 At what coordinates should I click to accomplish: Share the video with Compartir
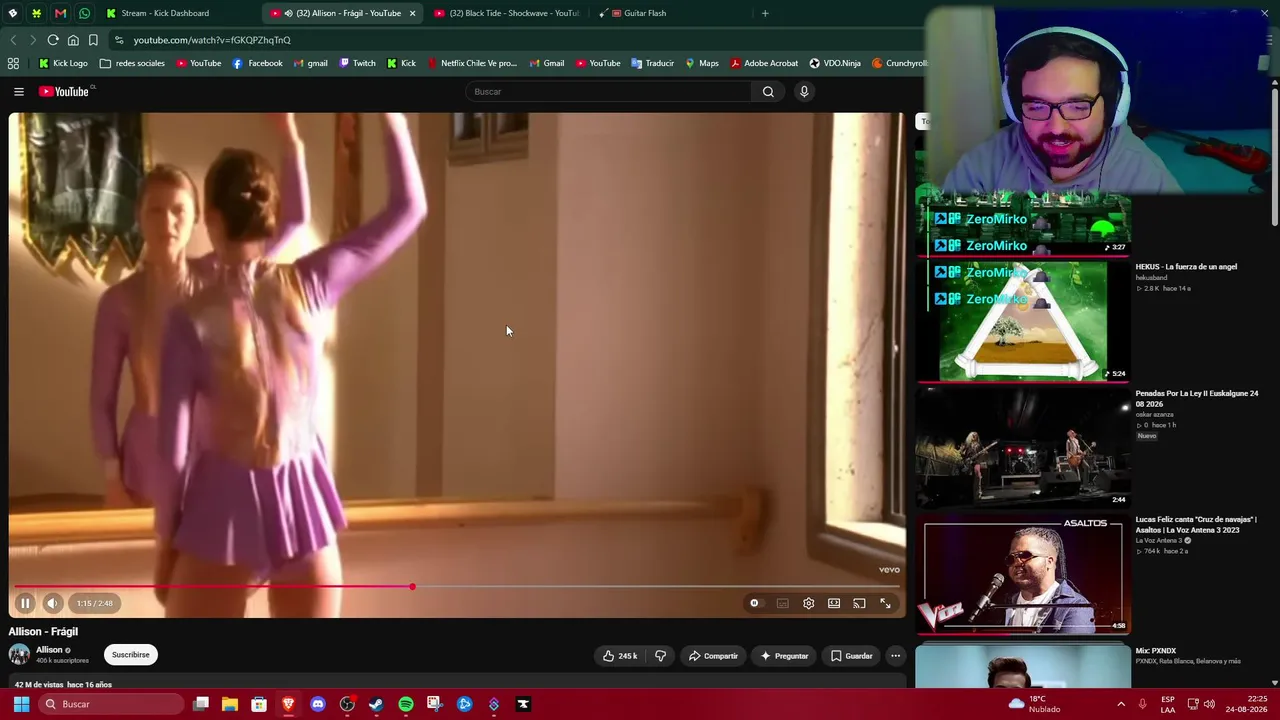point(713,656)
